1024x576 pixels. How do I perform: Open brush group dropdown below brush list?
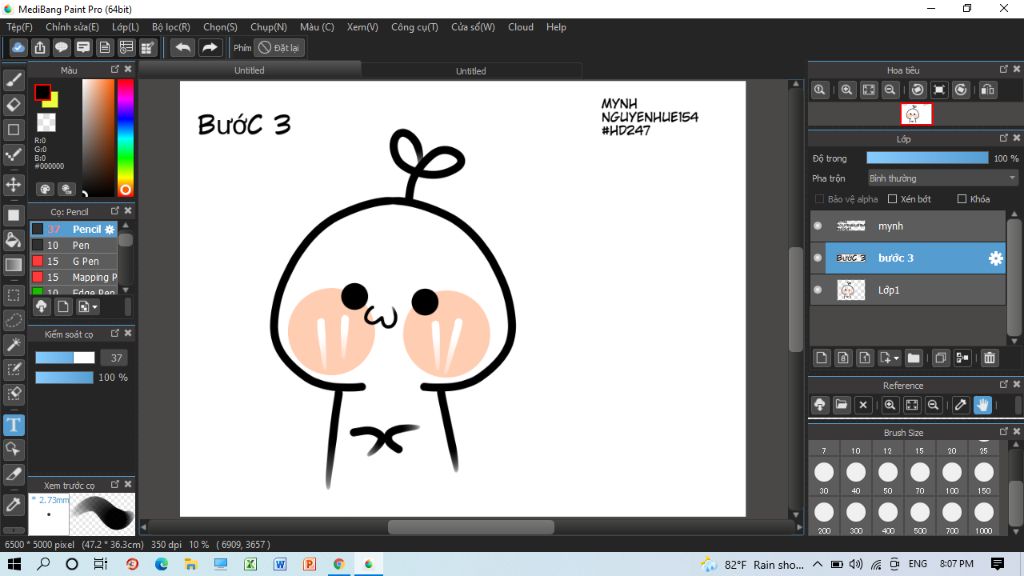[88, 306]
